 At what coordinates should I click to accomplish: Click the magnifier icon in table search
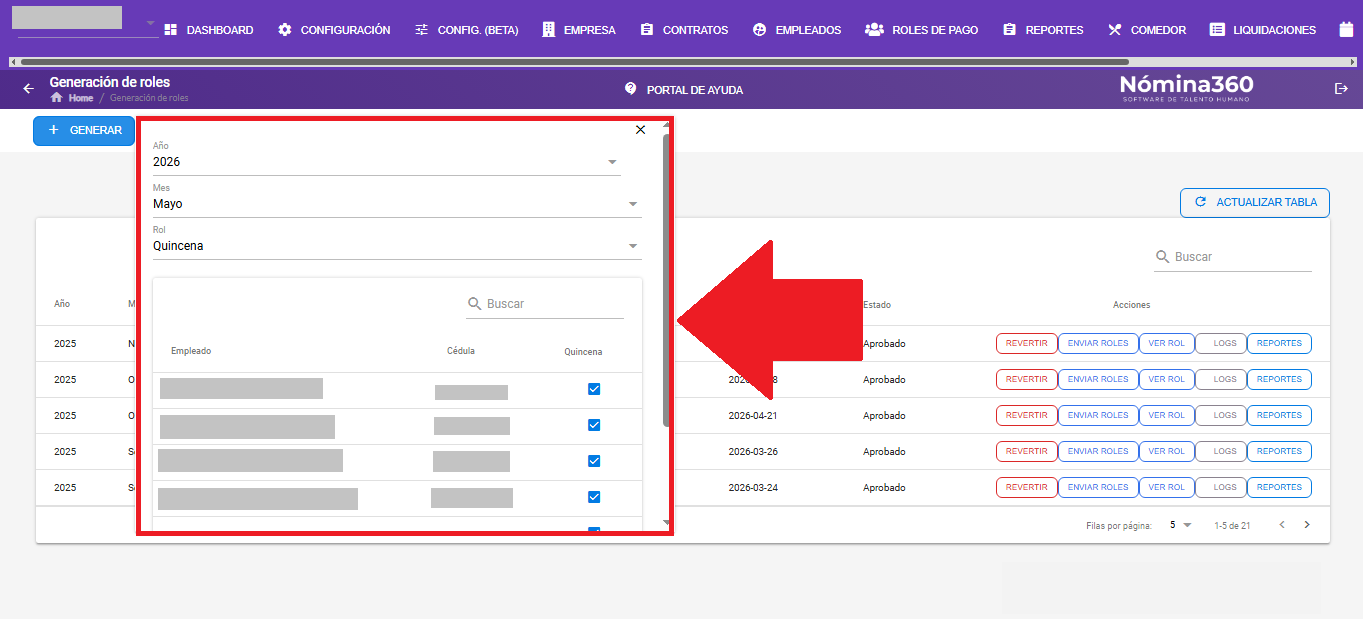1163,257
